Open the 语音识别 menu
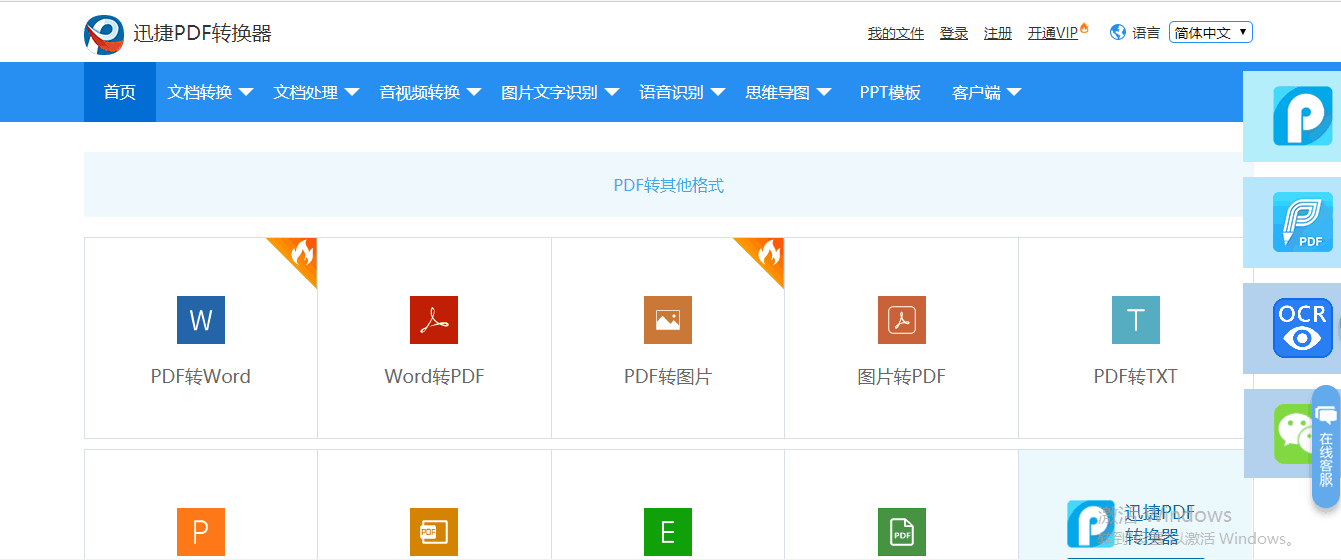1341x560 pixels. click(x=672, y=92)
